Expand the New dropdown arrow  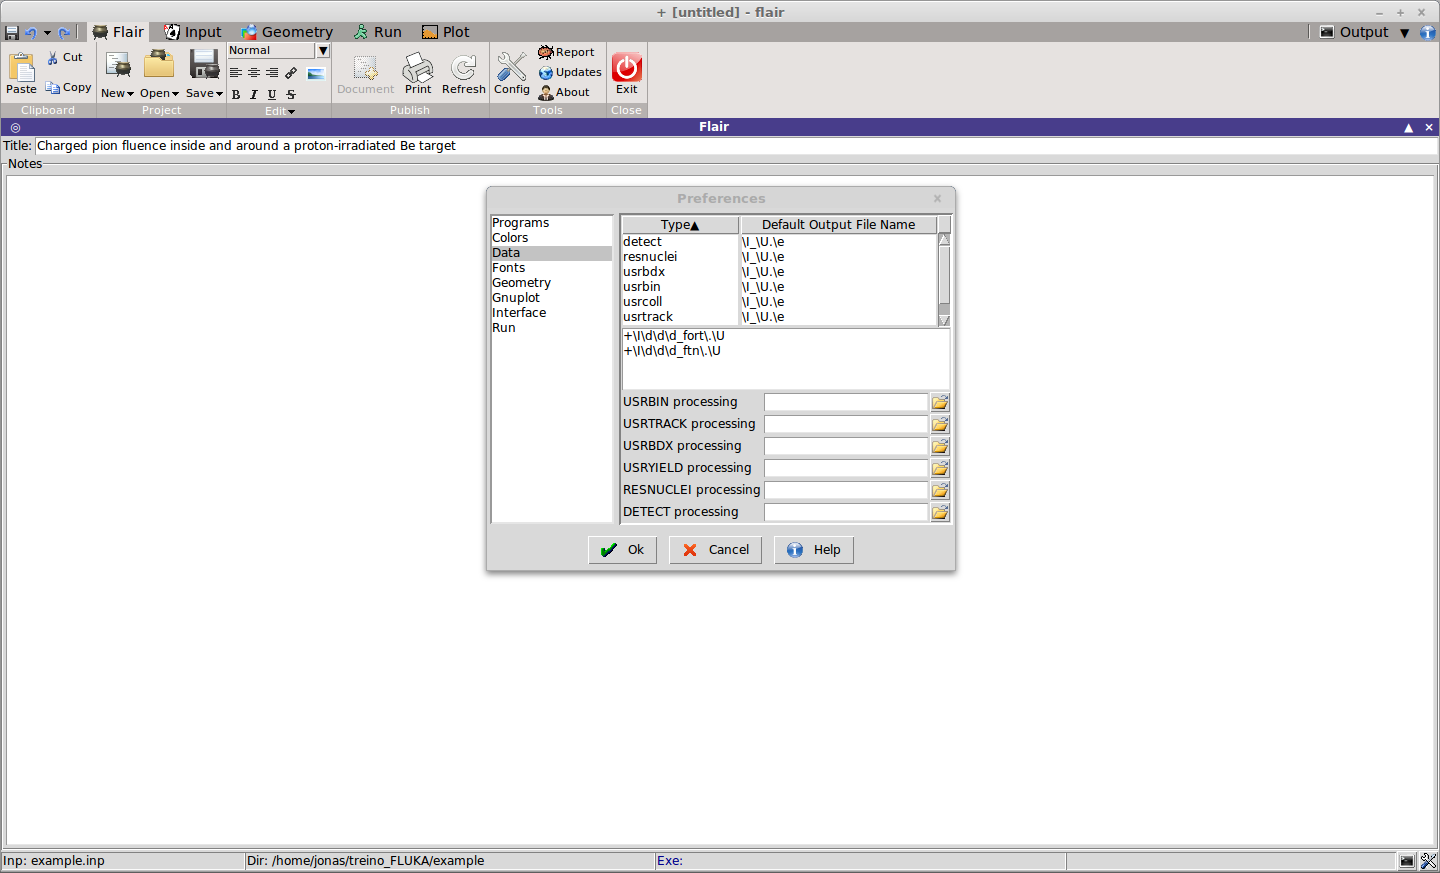pos(130,94)
